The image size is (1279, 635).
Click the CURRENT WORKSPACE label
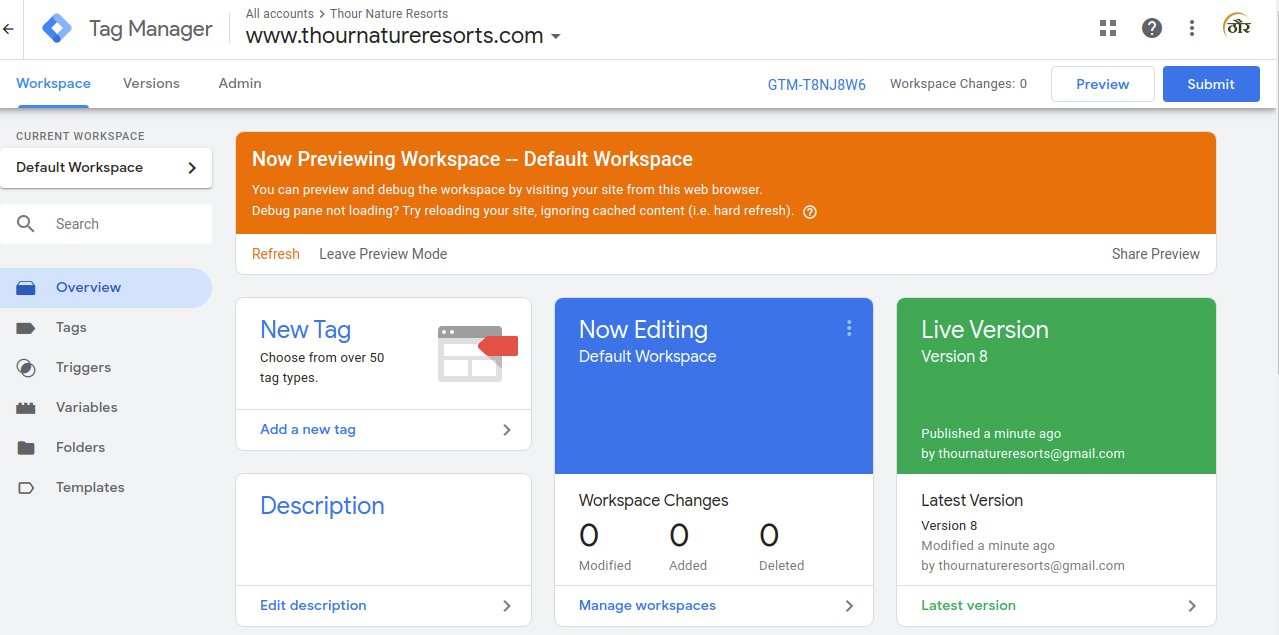[x=80, y=136]
